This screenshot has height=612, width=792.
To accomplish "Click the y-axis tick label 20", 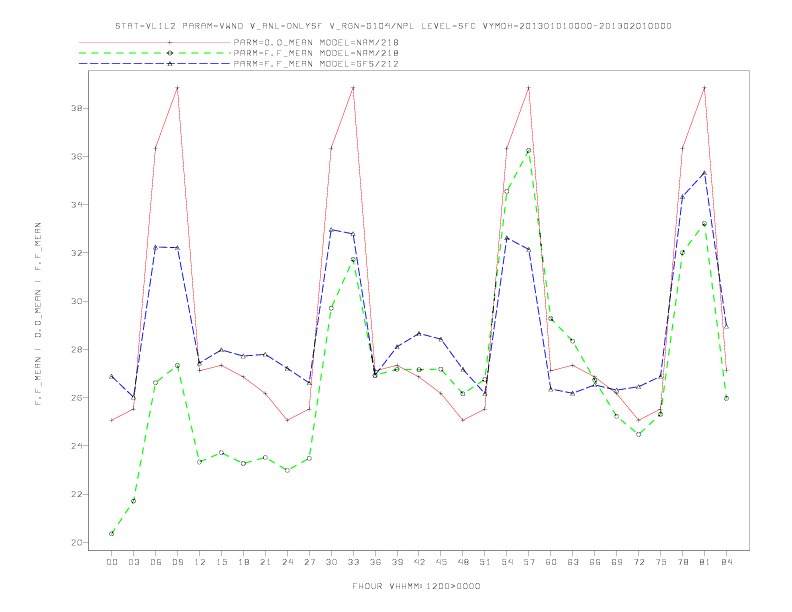I will [x=77, y=543].
